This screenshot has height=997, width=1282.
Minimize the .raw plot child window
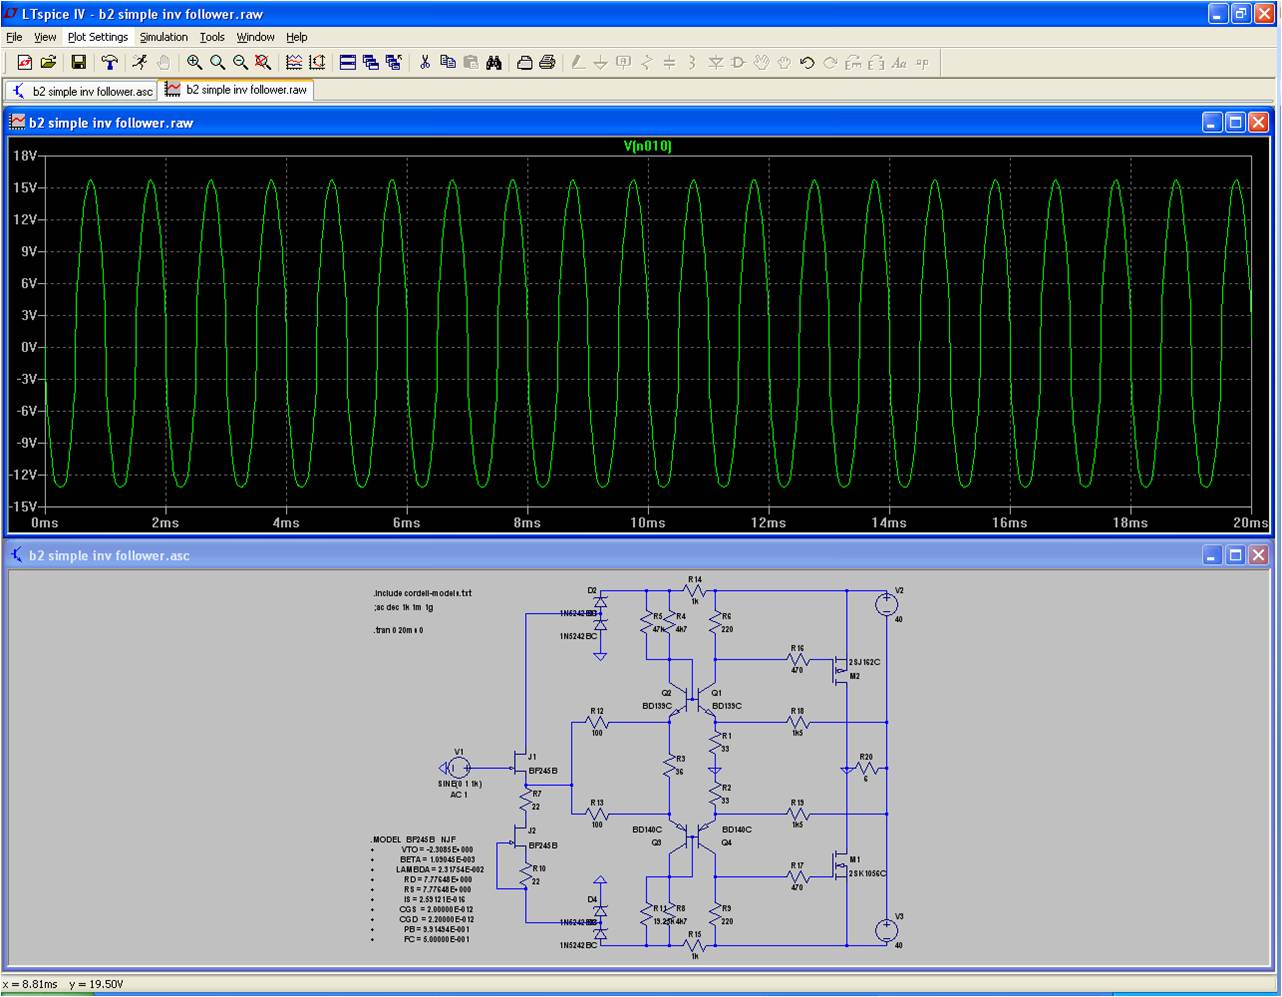pos(1212,122)
